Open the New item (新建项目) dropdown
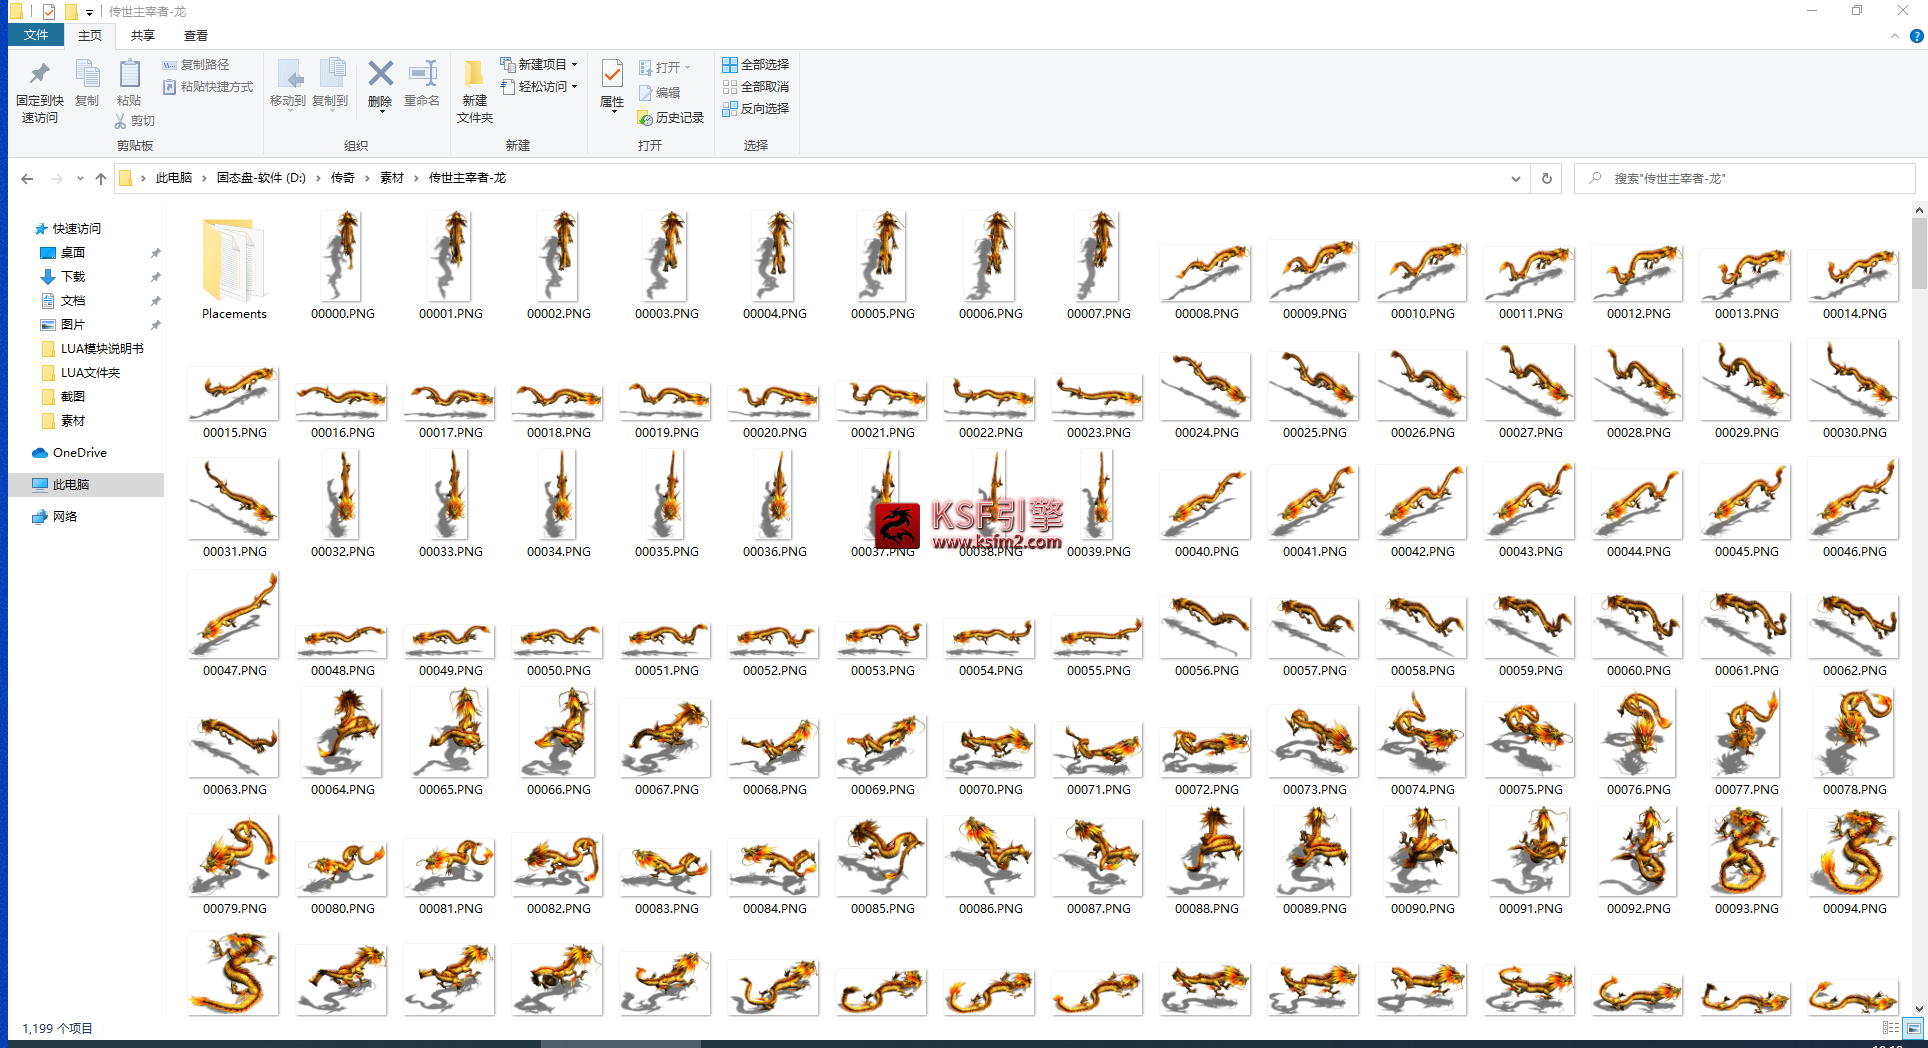 click(x=539, y=64)
